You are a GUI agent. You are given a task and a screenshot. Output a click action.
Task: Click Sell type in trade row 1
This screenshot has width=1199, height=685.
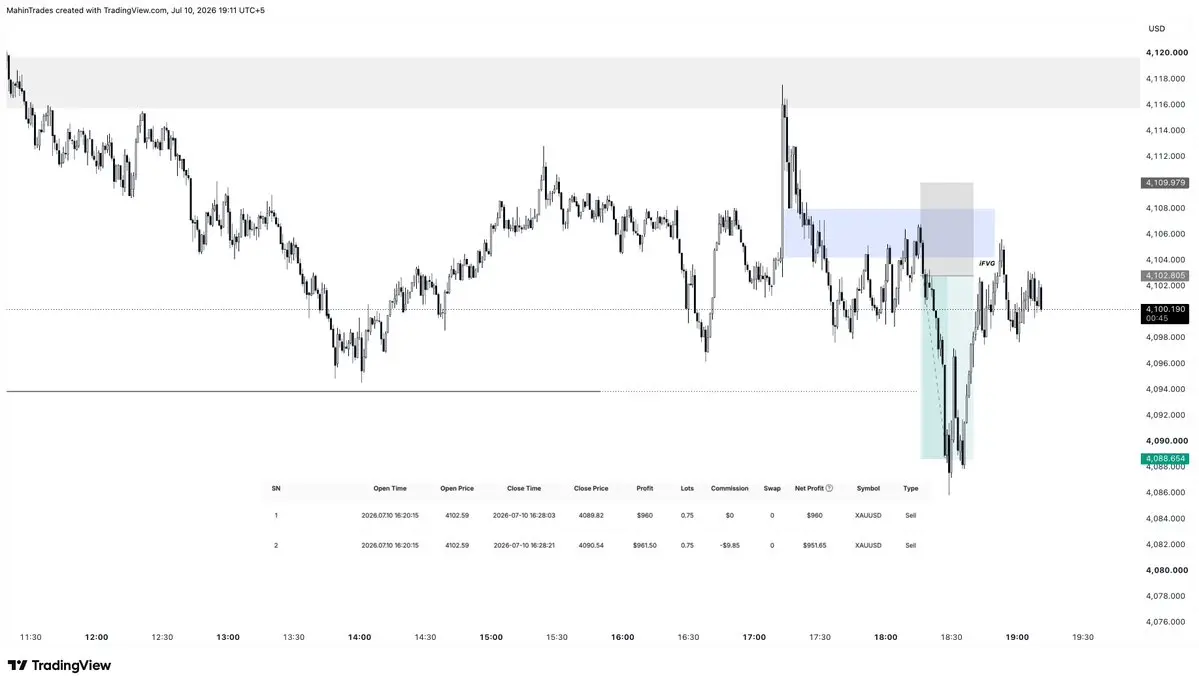coord(911,515)
